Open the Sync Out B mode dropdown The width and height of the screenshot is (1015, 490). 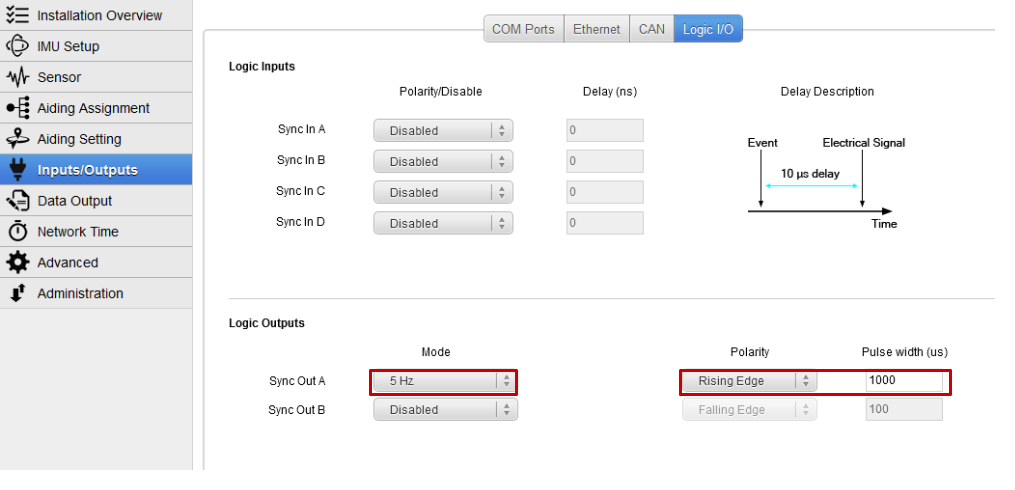pyautogui.click(x=443, y=410)
